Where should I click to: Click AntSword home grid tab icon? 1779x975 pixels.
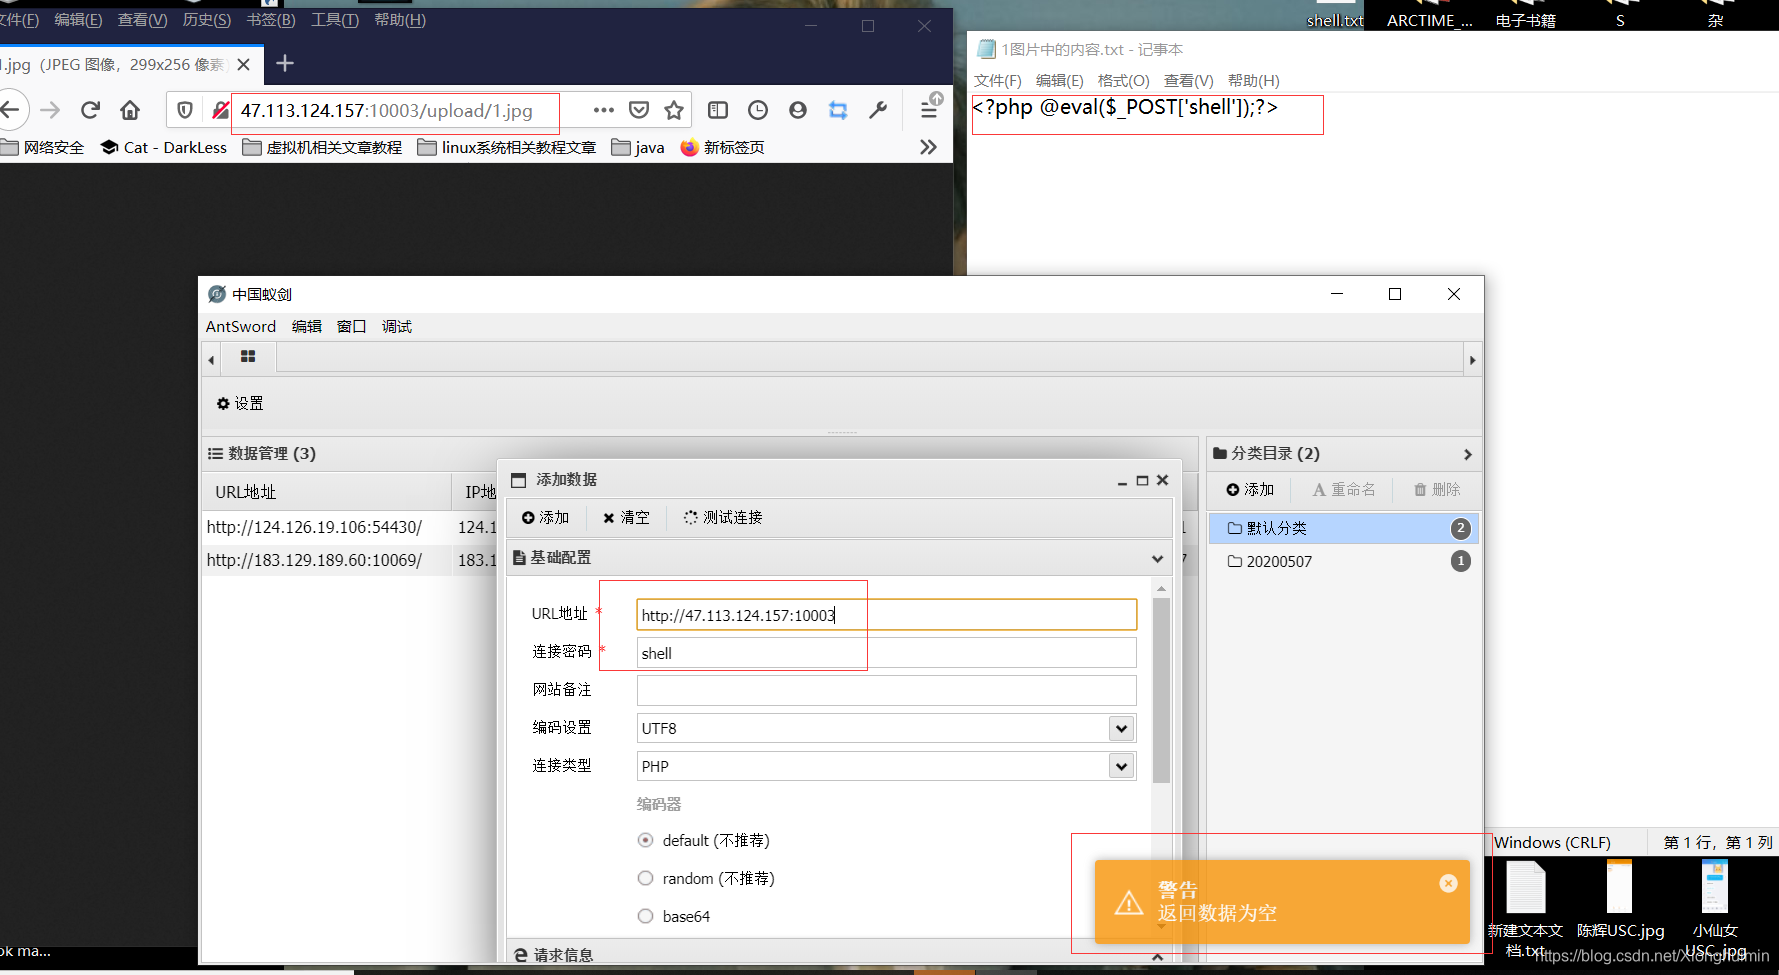point(248,356)
